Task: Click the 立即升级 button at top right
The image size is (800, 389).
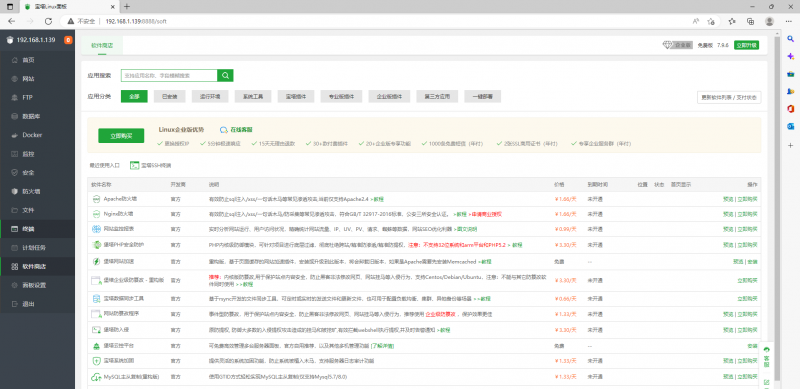Action: pyautogui.click(x=746, y=45)
